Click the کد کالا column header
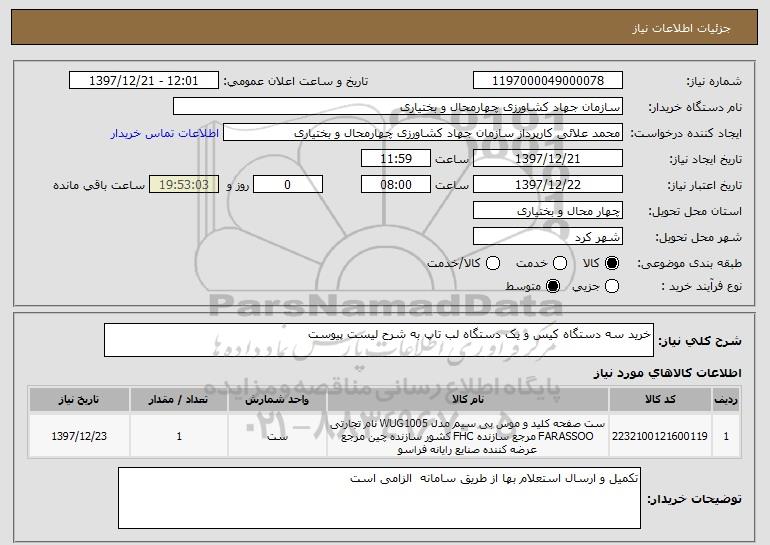Screen dimensions: 770x545 [x=660, y=400]
